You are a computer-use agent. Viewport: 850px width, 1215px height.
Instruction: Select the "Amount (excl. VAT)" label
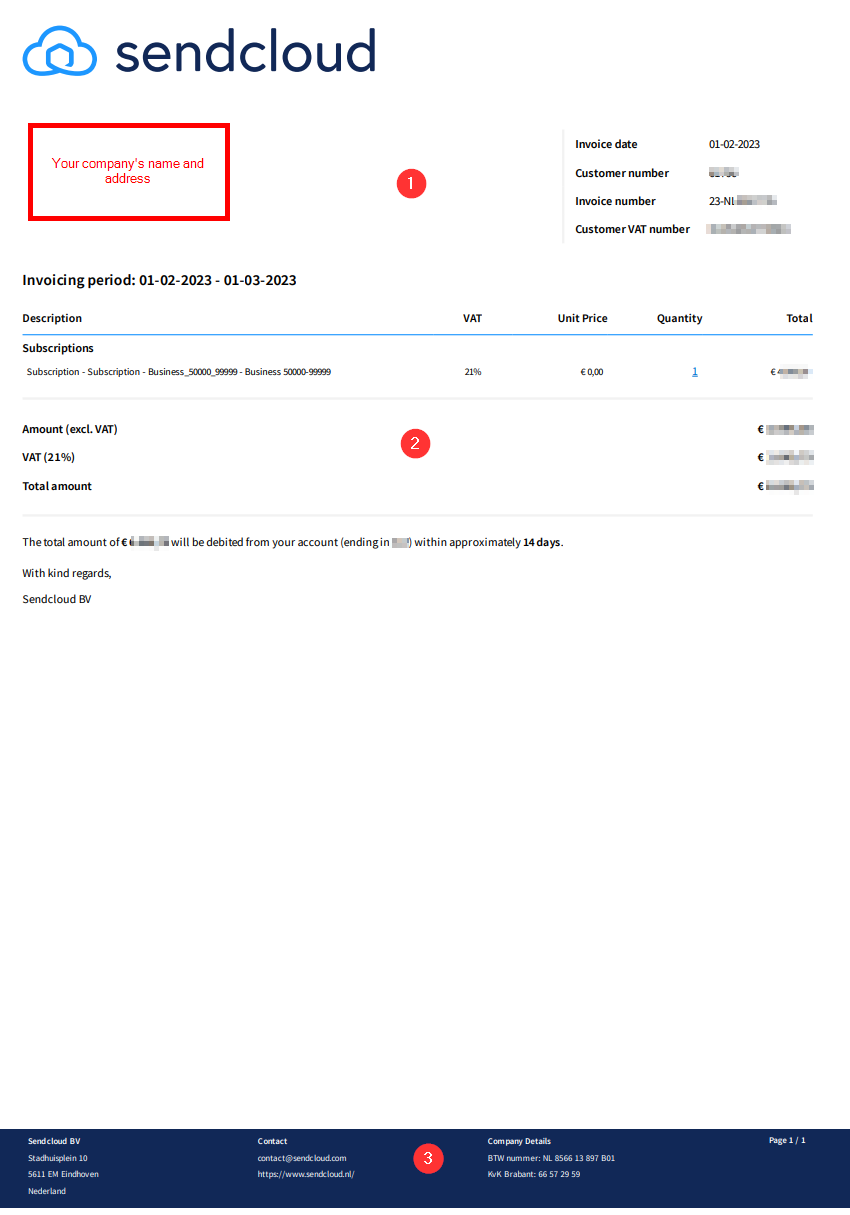[70, 429]
